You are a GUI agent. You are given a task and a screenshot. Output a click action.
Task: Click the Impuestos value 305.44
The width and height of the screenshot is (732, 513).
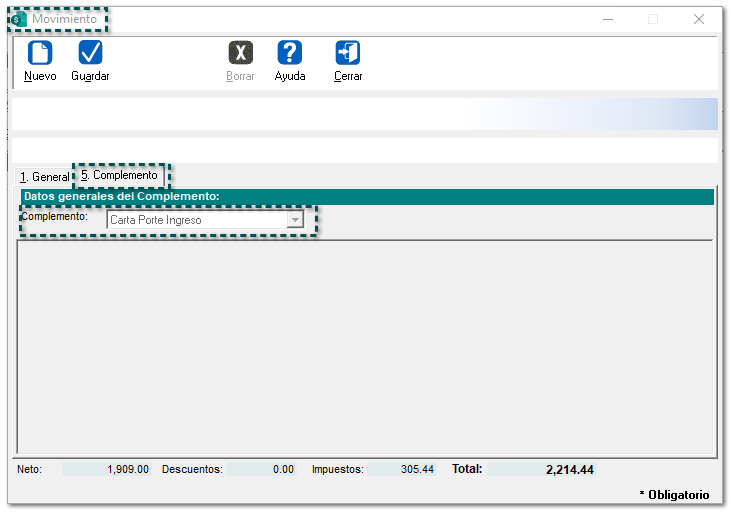pyautogui.click(x=401, y=469)
